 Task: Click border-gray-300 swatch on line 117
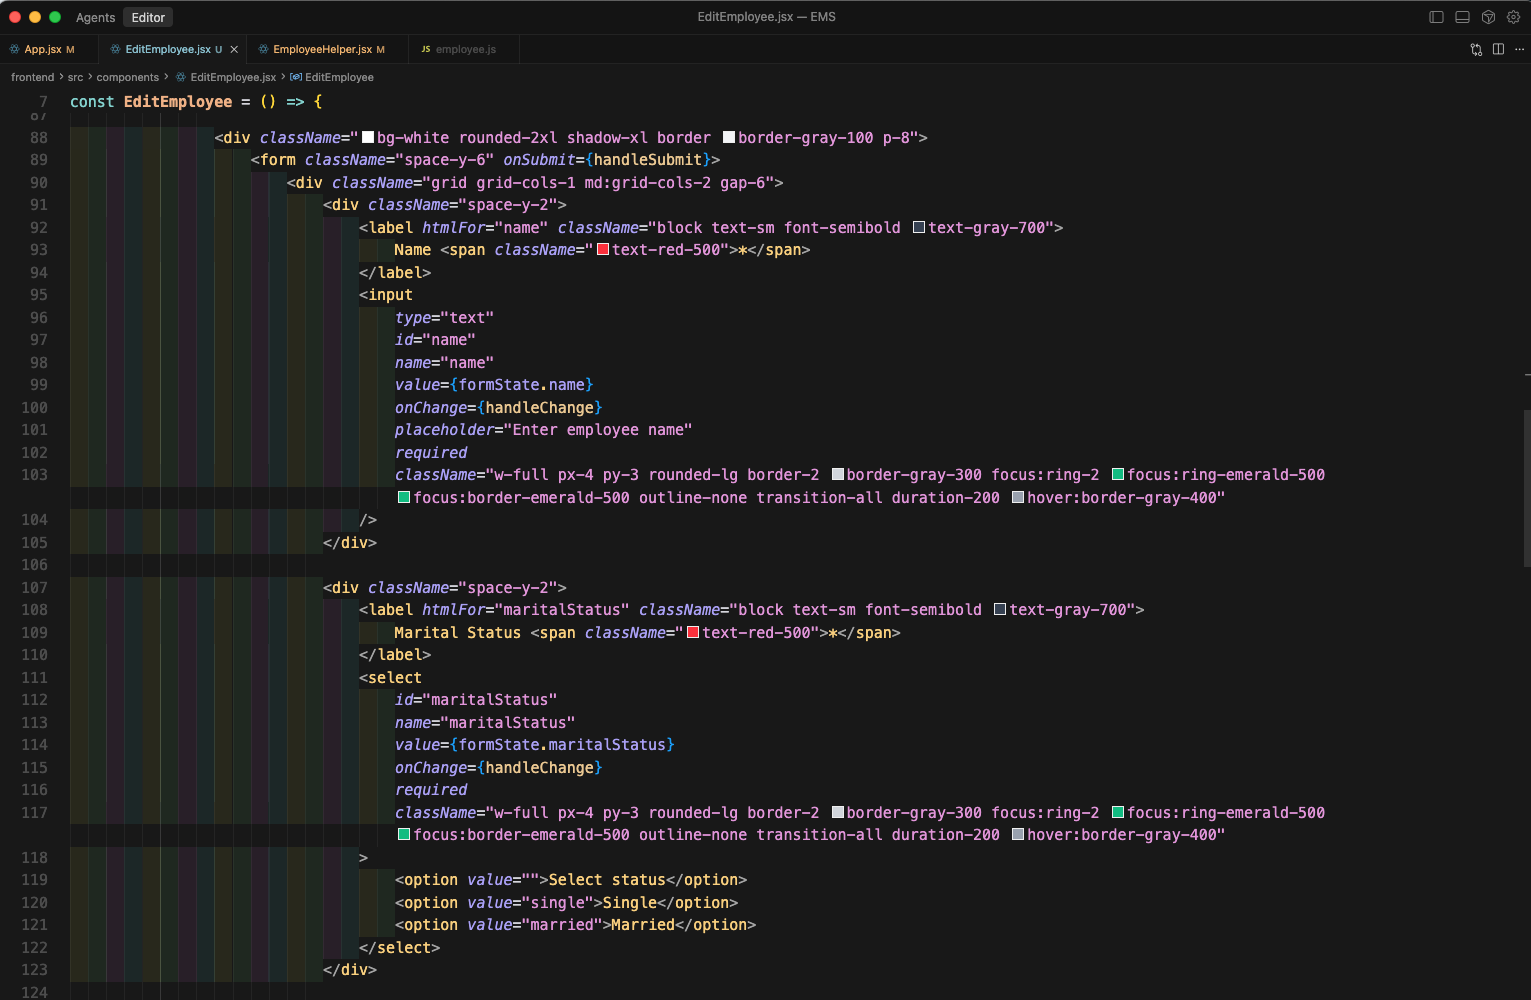coord(838,813)
